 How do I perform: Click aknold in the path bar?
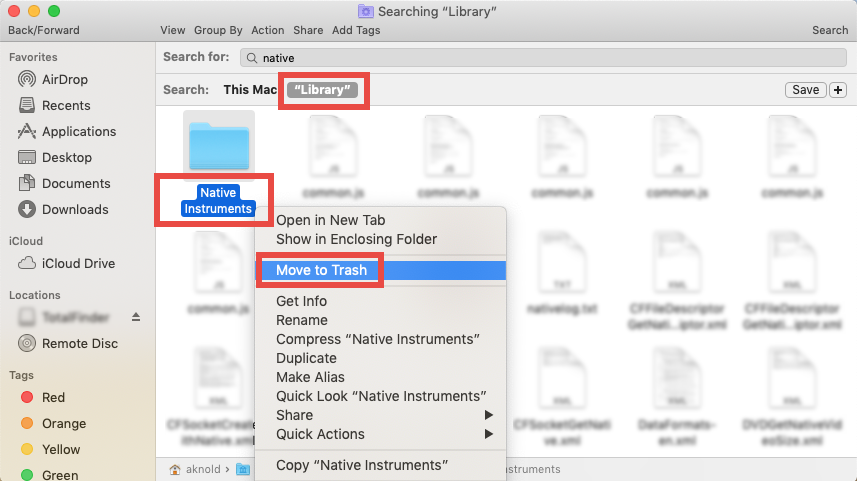coord(203,469)
